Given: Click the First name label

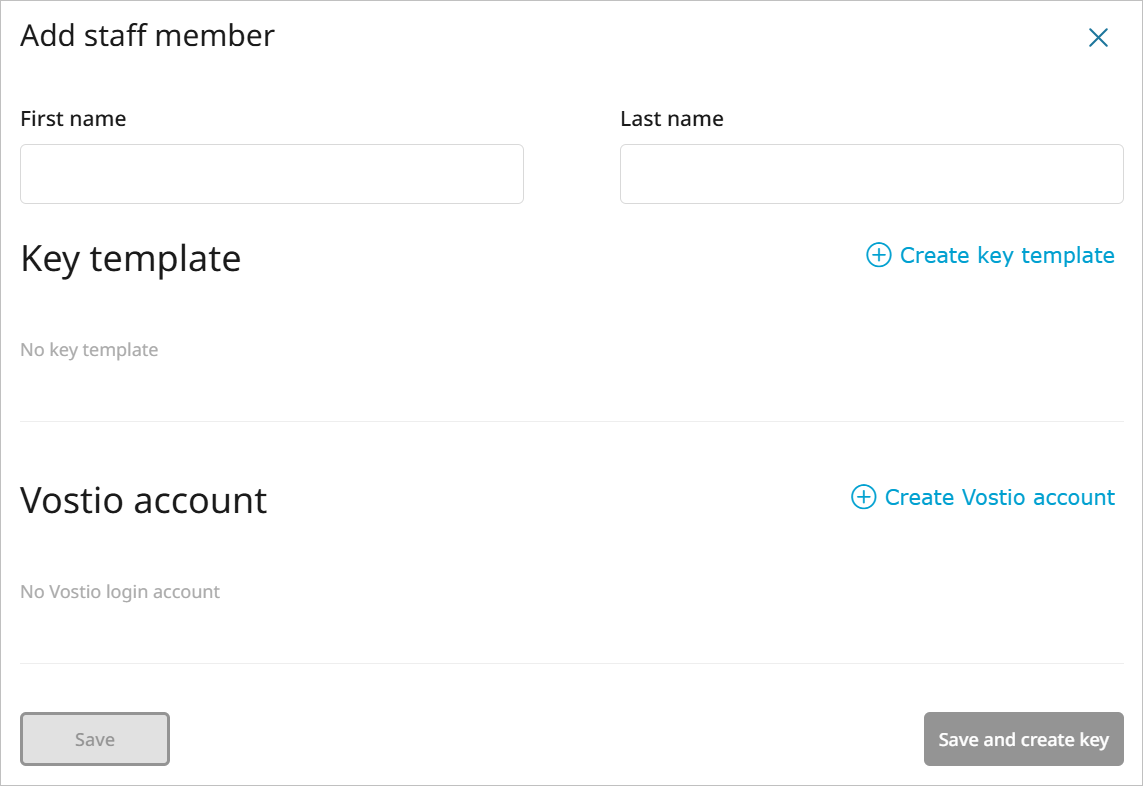Looking at the screenshot, I should (73, 119).
